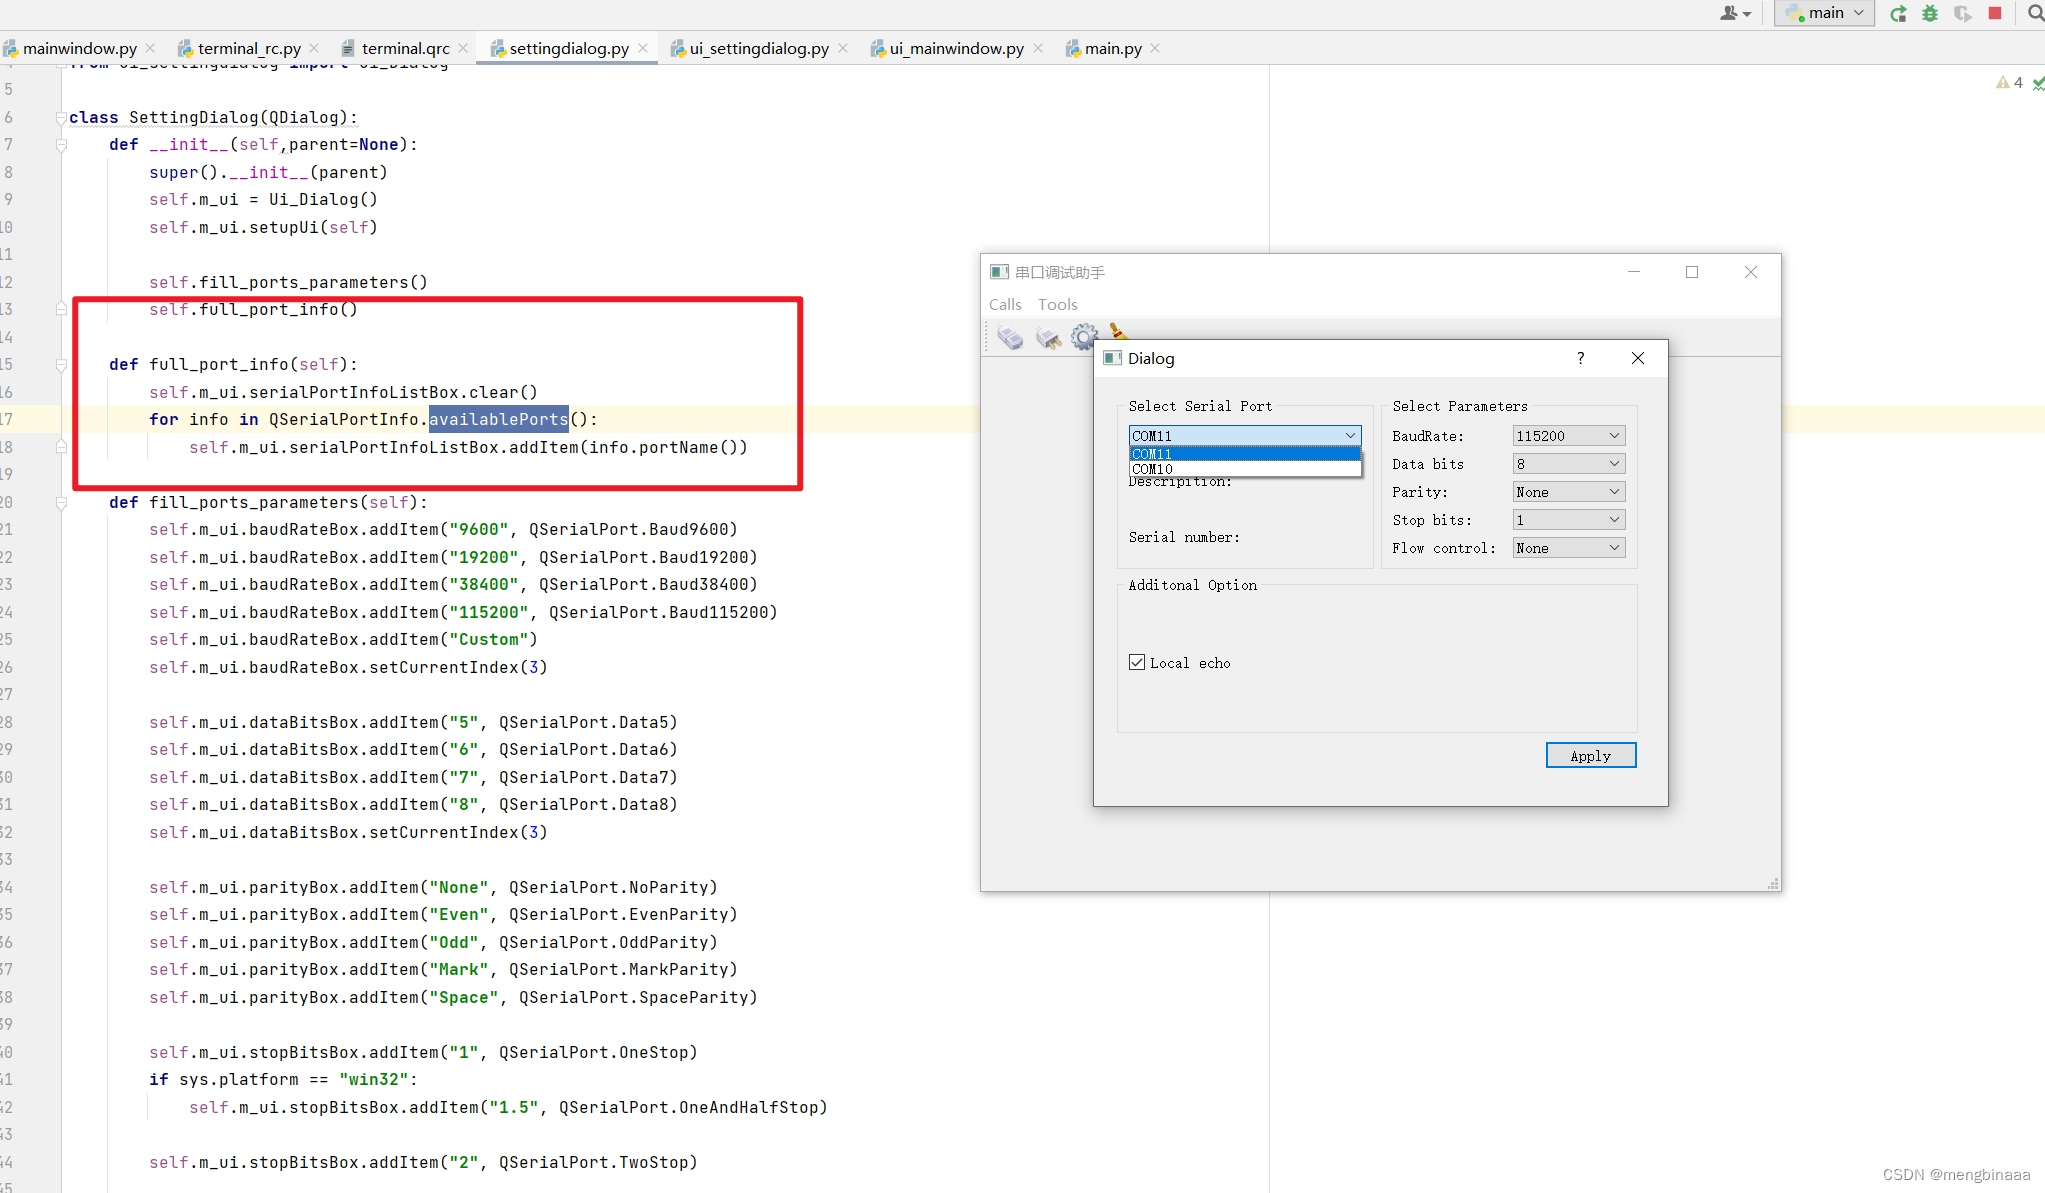Click the Run with Coverage shield icon
Image resolution: width=2045 pixels, height=1193 pixels.
pyautogui.click(x=1962, y=13)
